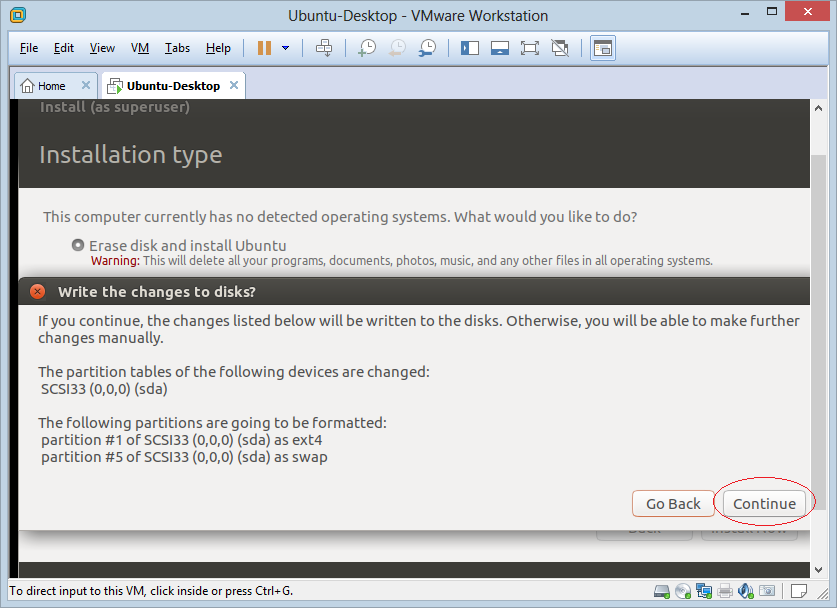Click the printer status icon
Image resolution: width=837 pixels, height=608 pixels.
pos(725,591)
